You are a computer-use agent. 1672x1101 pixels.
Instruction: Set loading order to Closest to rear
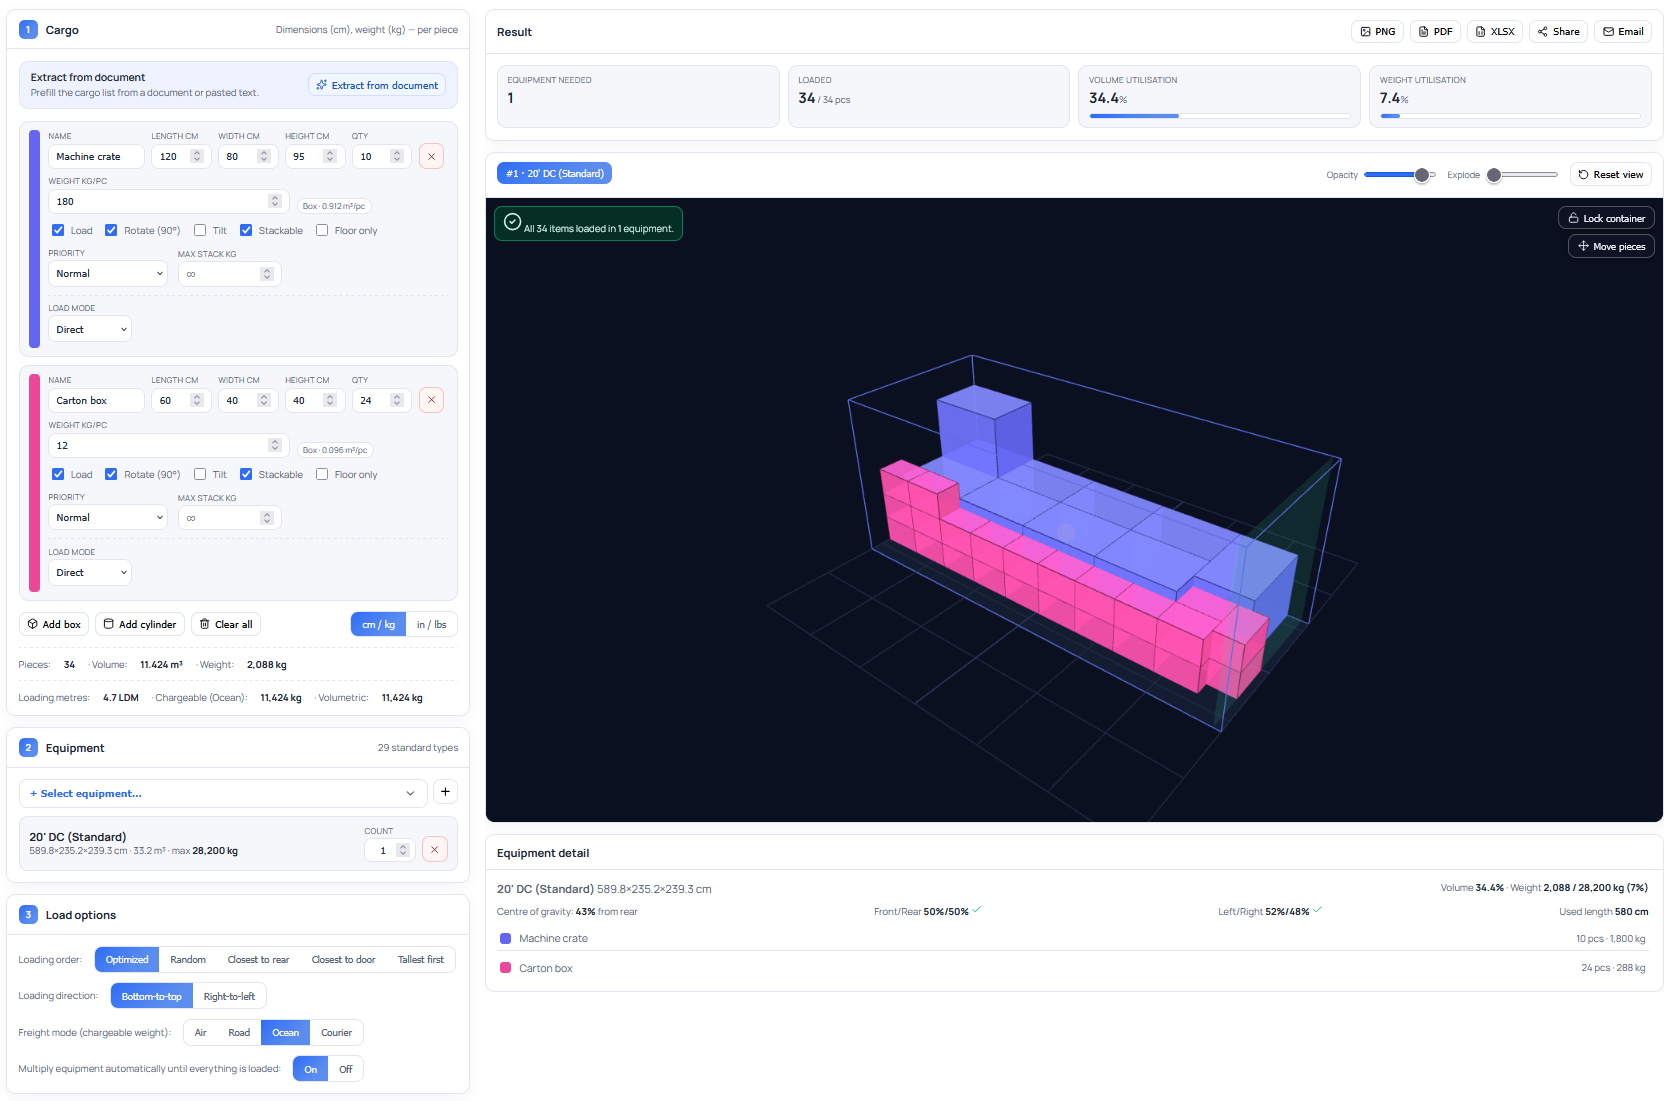[258, 959]
